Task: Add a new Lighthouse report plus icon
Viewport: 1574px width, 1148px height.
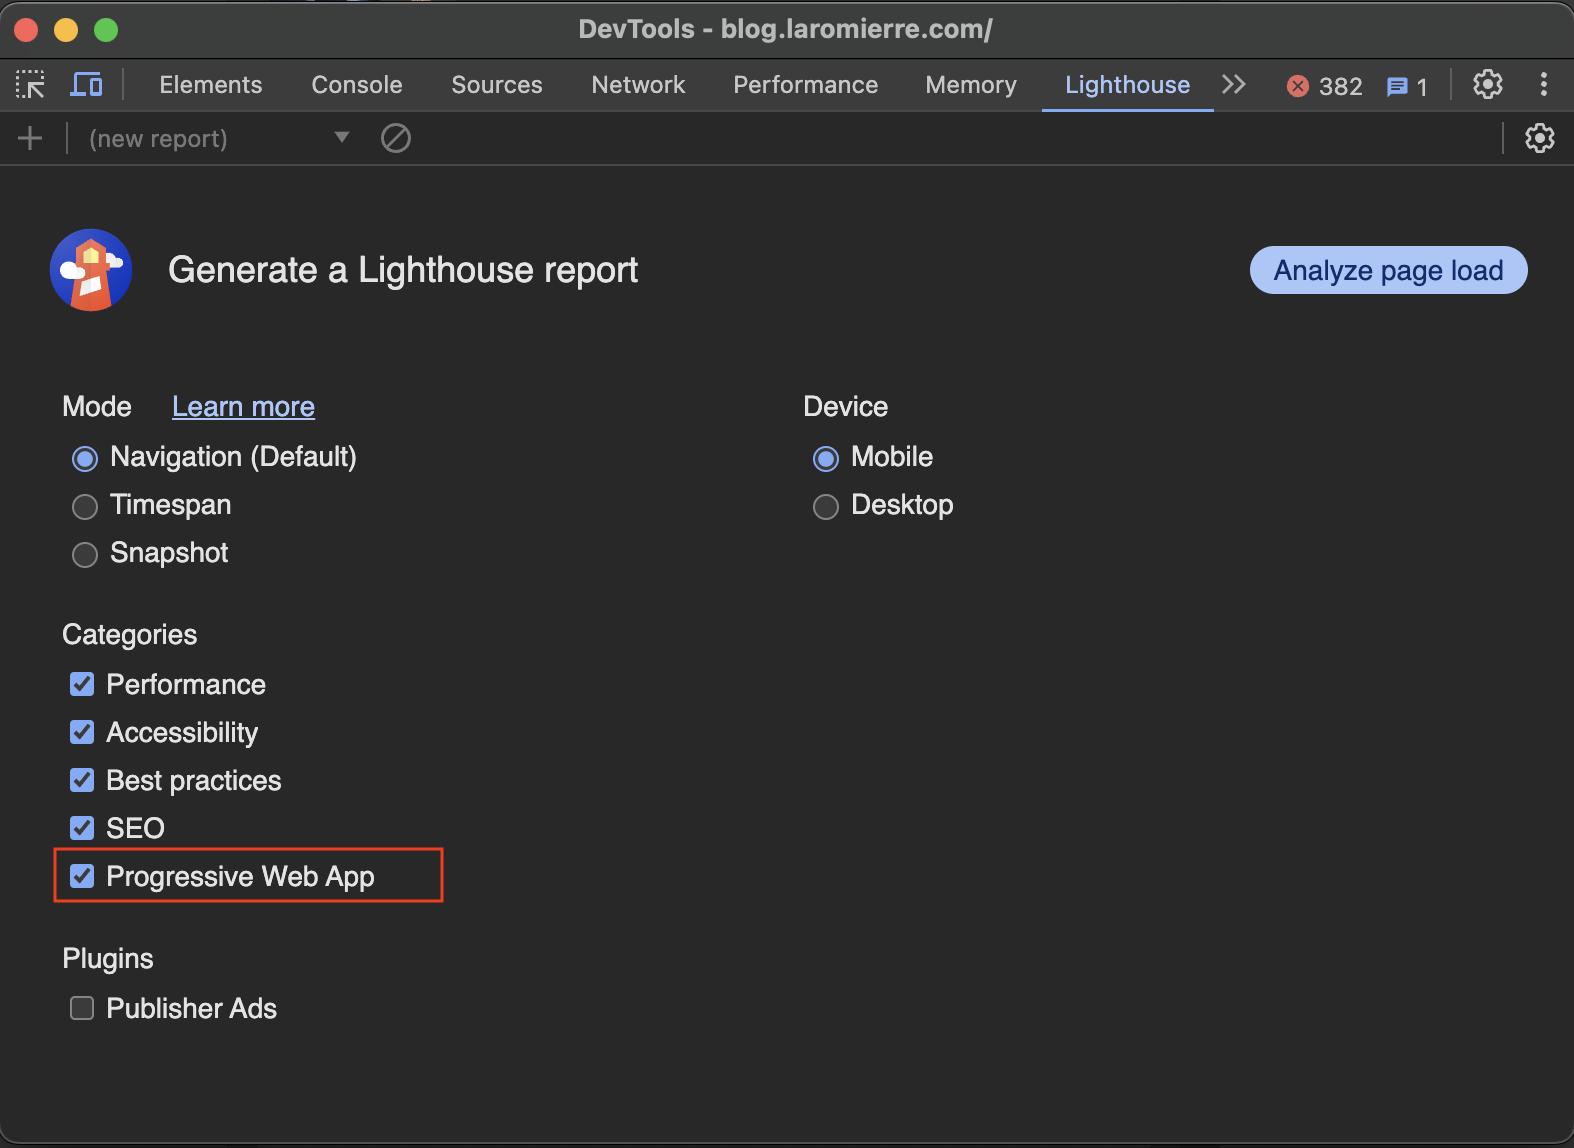Action: click(30, 138)
